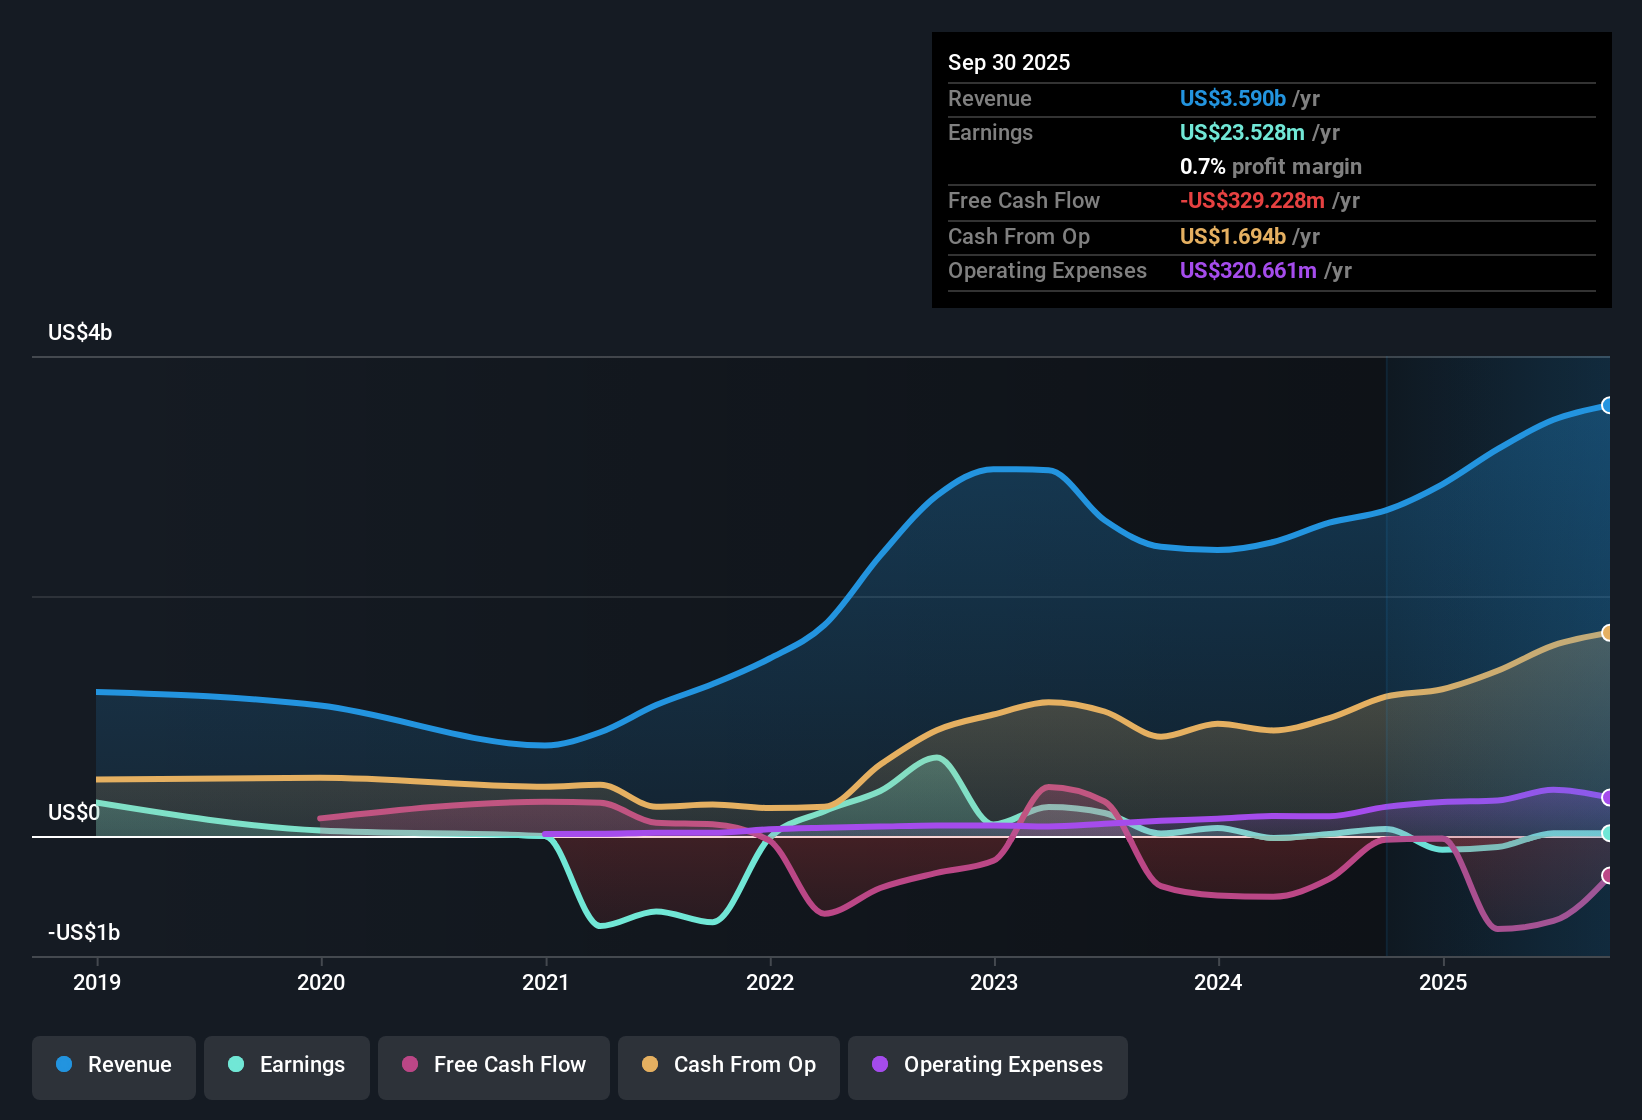Click the orange Cash From Op dot icon

coord(650,1065)
